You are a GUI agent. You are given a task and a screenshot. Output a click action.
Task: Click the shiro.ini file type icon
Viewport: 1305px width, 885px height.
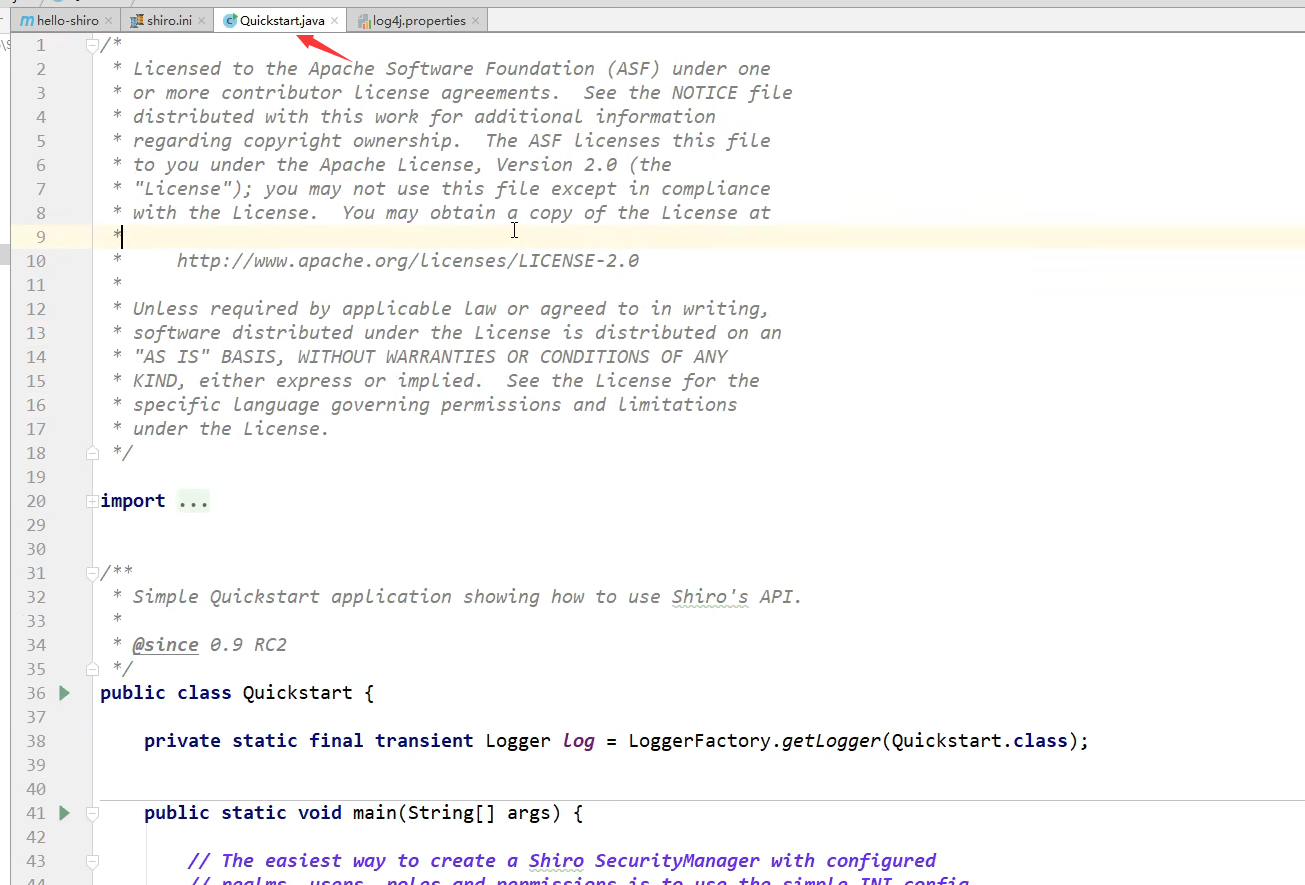click(137, 21)
